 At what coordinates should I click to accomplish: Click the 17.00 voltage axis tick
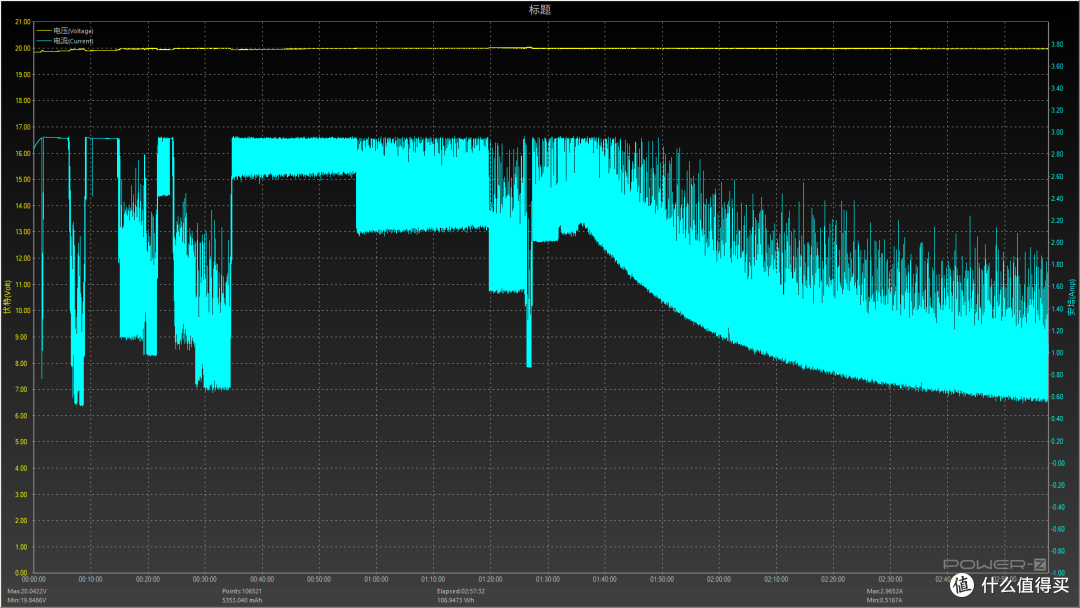(x=23, y=127)
